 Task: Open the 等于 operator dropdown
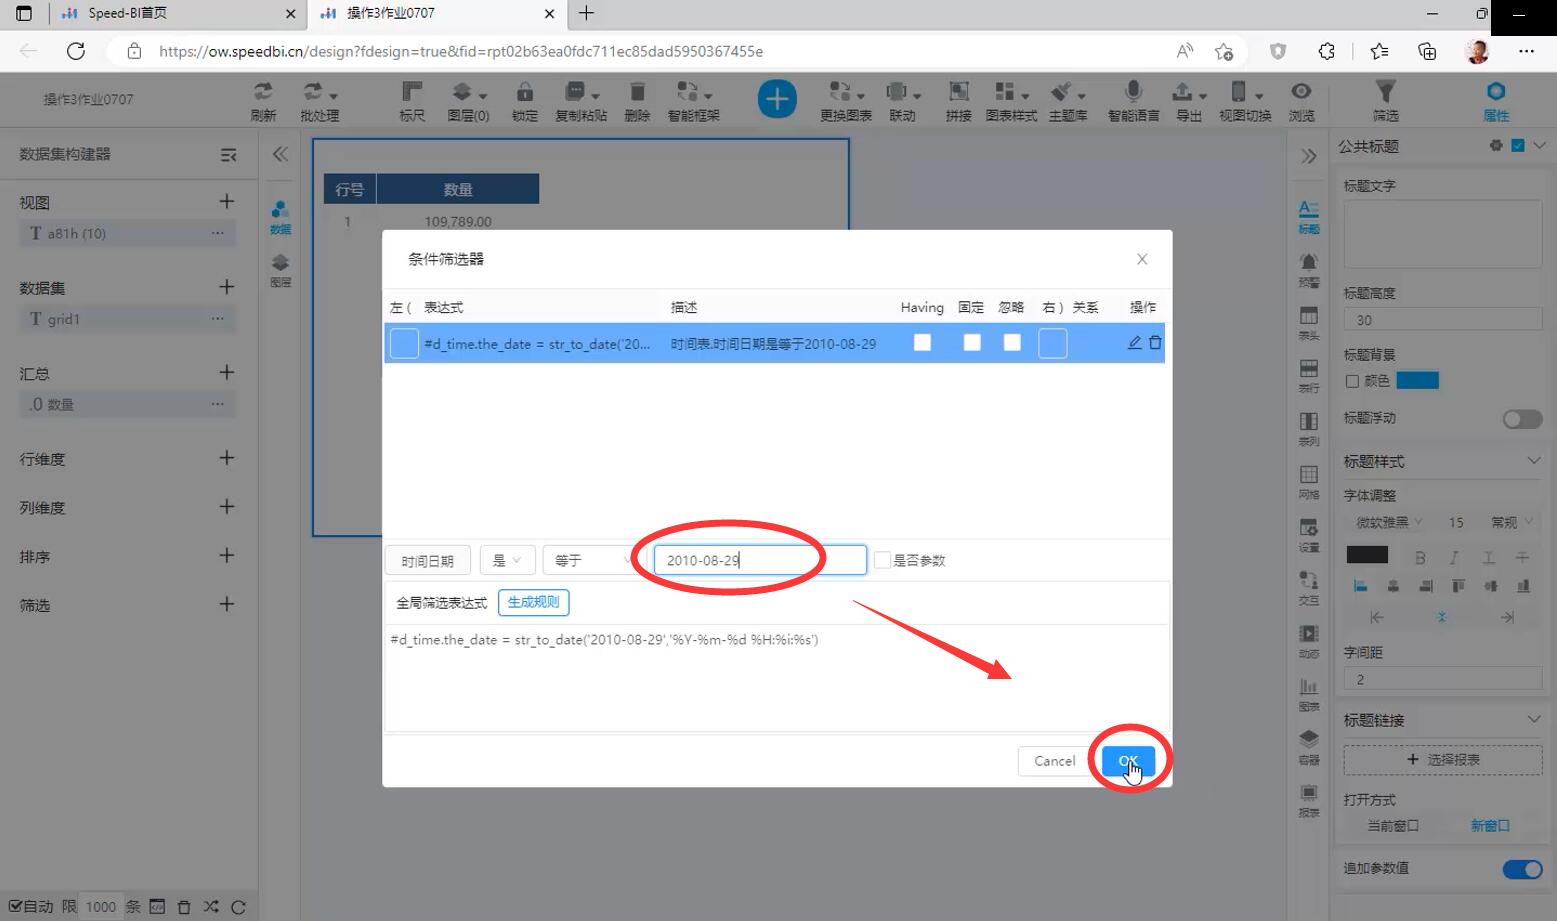(590, 560)
